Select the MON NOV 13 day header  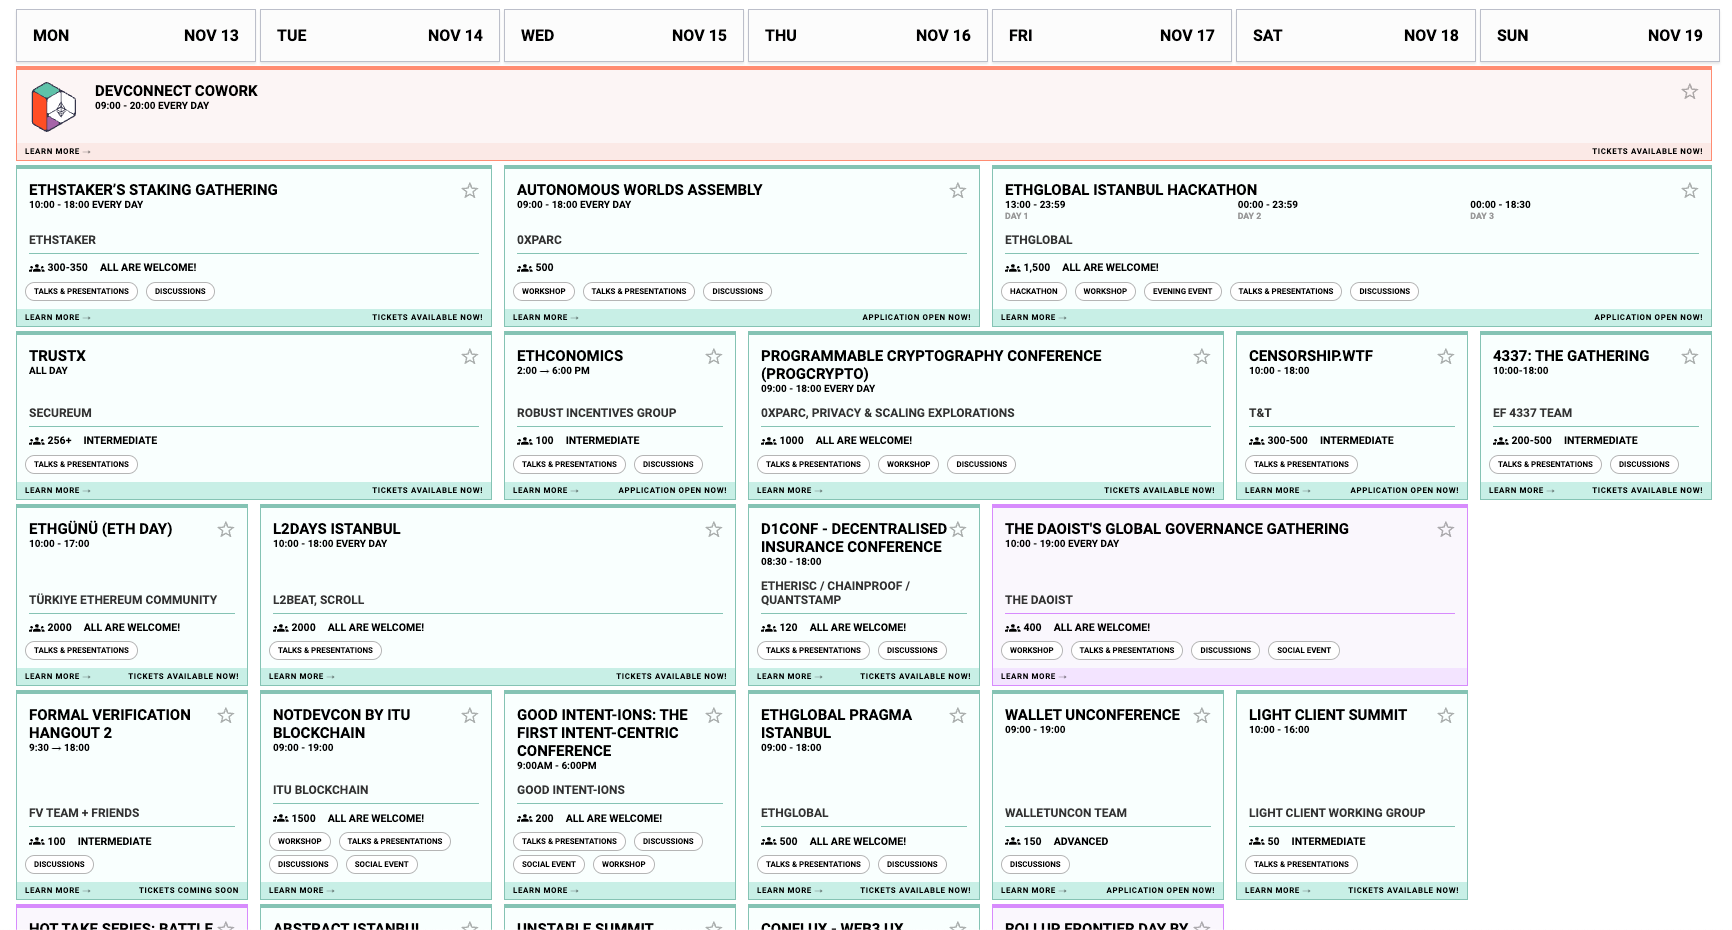[x=136, y=36]
